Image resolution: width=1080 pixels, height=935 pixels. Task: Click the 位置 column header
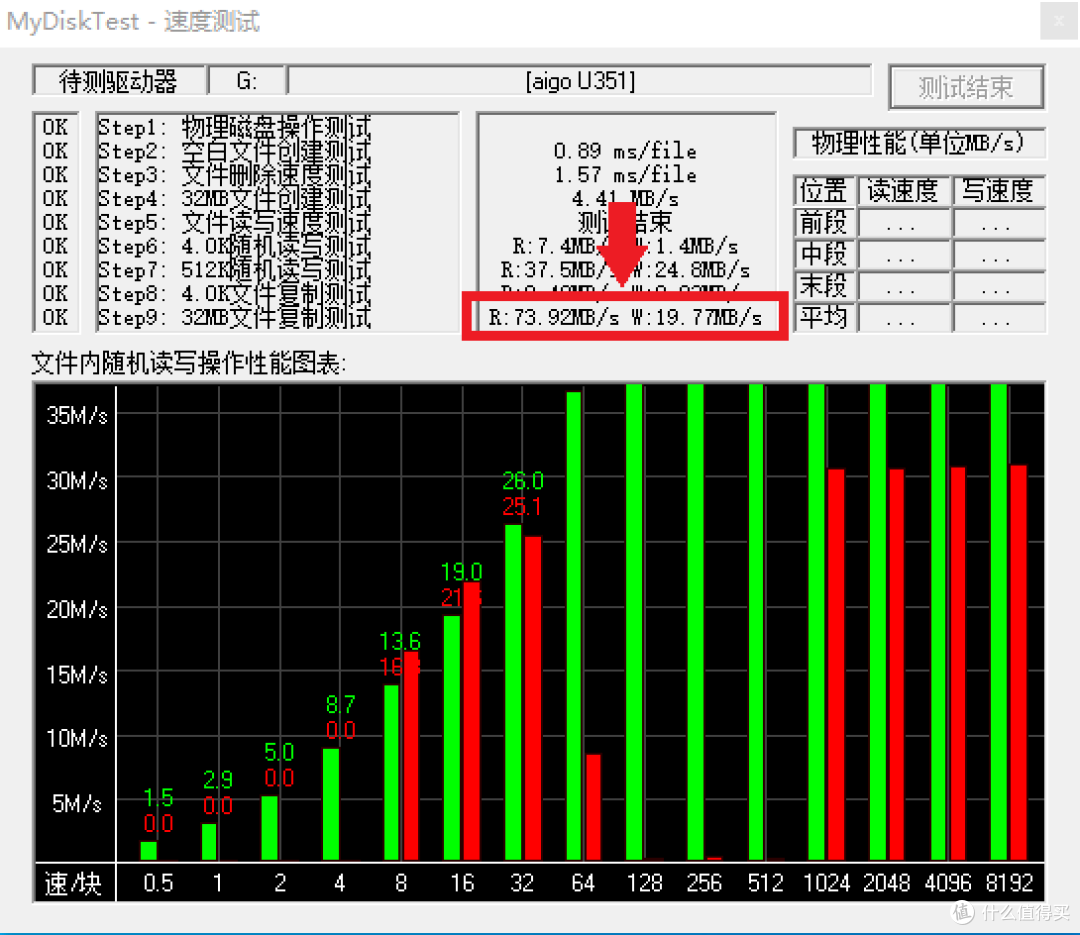pyautogui.click(x=823, y=190)
